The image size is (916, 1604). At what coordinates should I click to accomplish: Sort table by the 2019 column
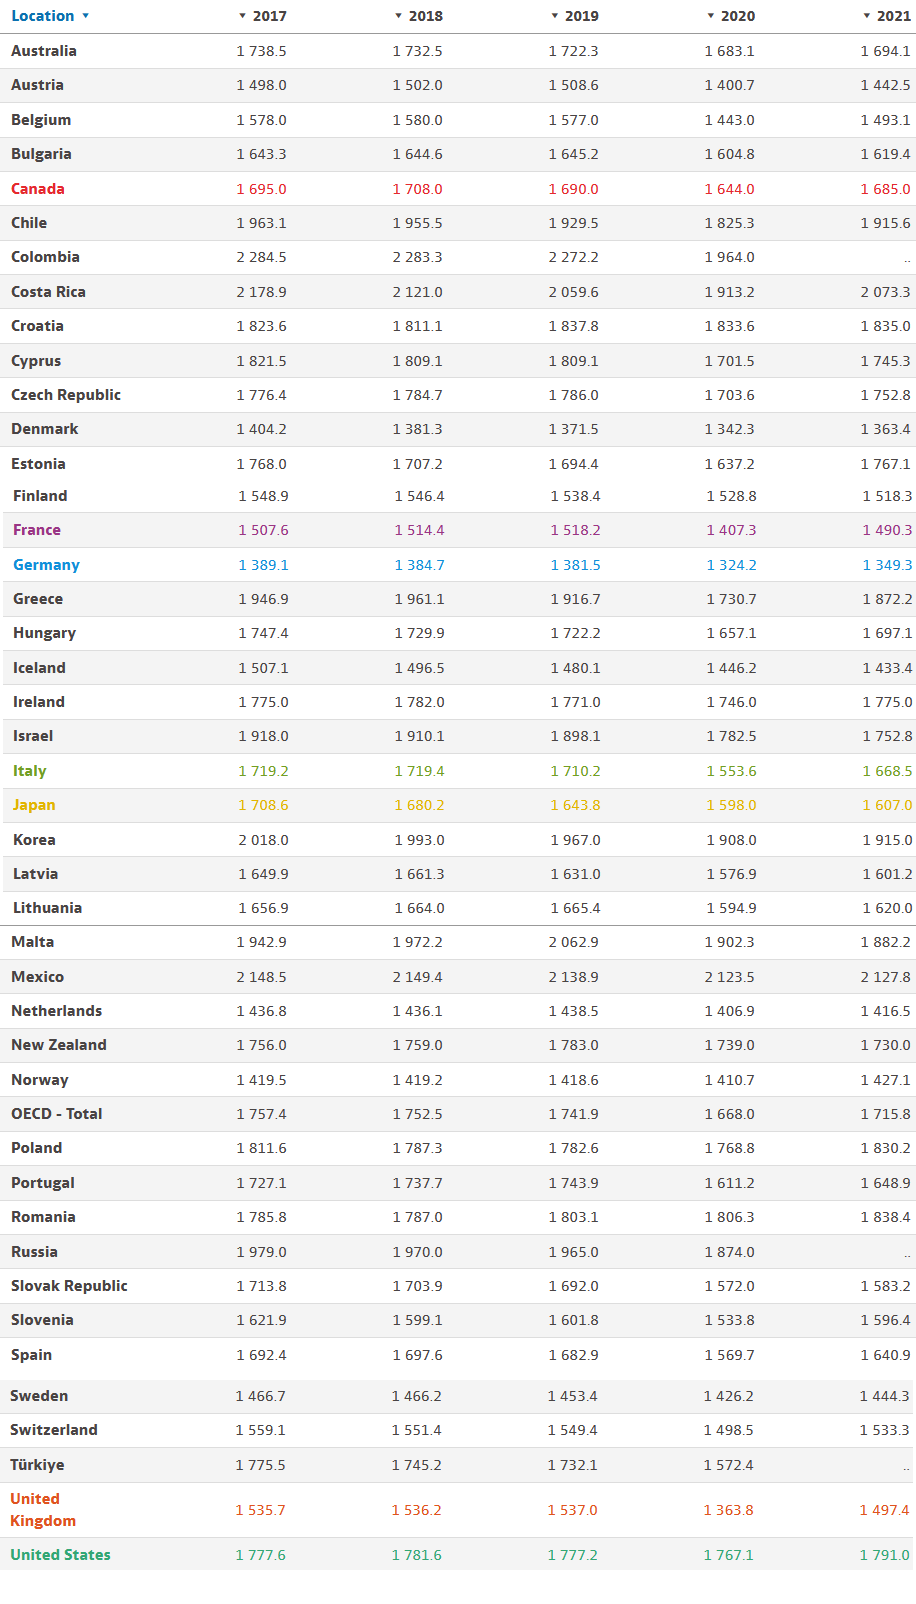[x=575, y=16]
